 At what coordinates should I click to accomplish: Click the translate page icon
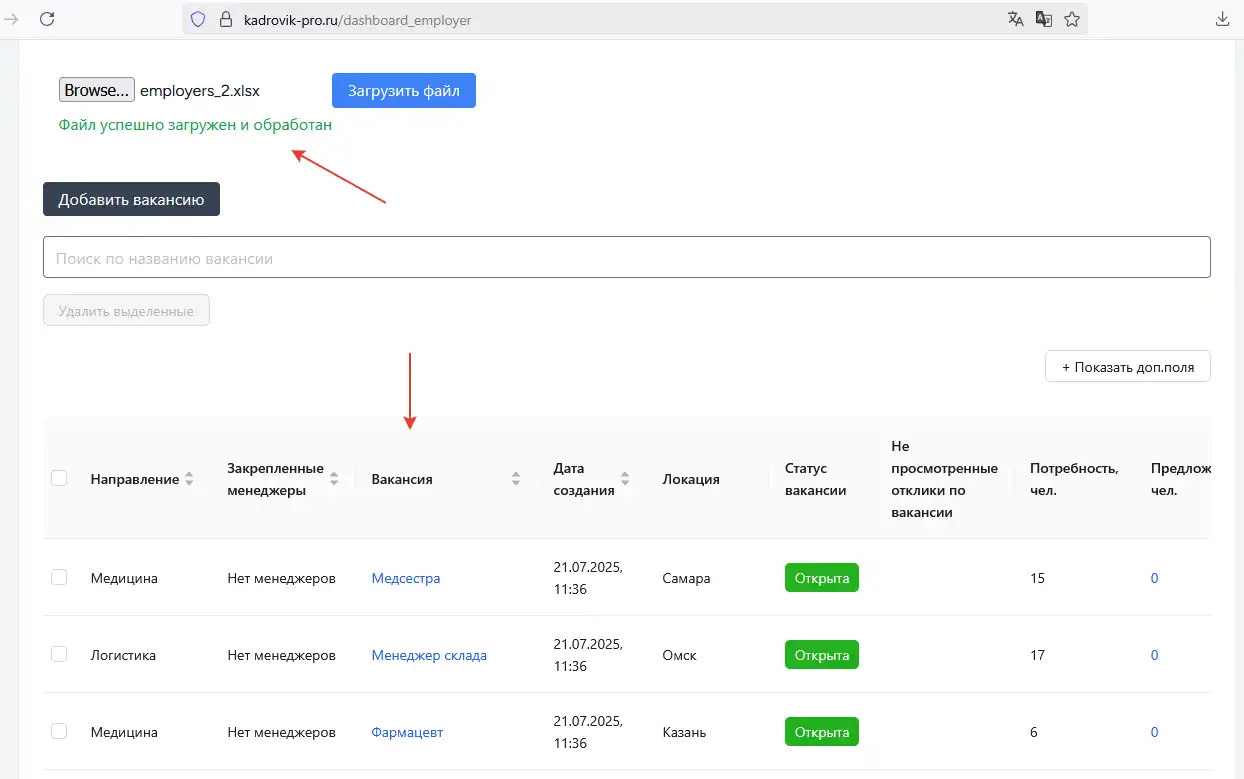click(x=1016, y=19)
